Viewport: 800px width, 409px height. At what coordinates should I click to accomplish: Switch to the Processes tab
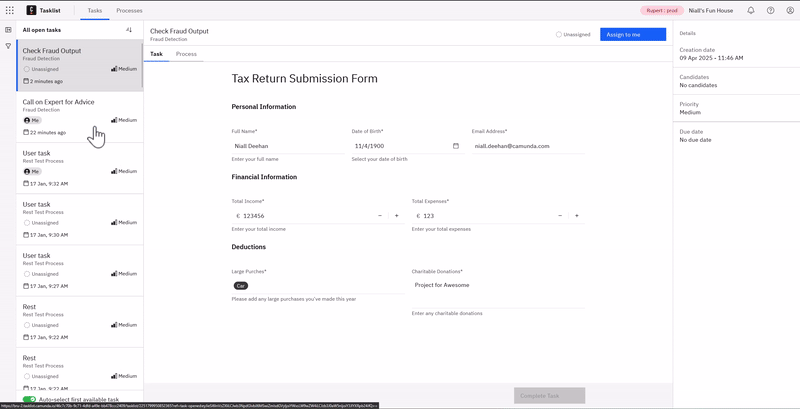tap(129, 10)
